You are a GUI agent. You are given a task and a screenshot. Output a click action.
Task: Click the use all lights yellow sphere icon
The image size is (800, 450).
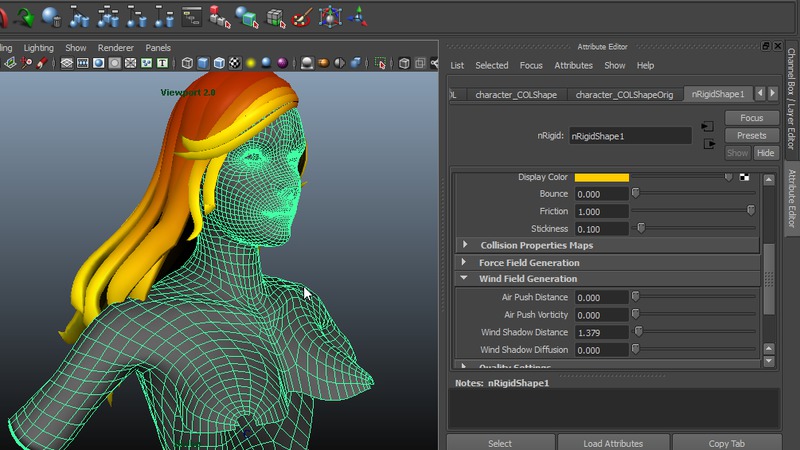click(x=252, y=63)
